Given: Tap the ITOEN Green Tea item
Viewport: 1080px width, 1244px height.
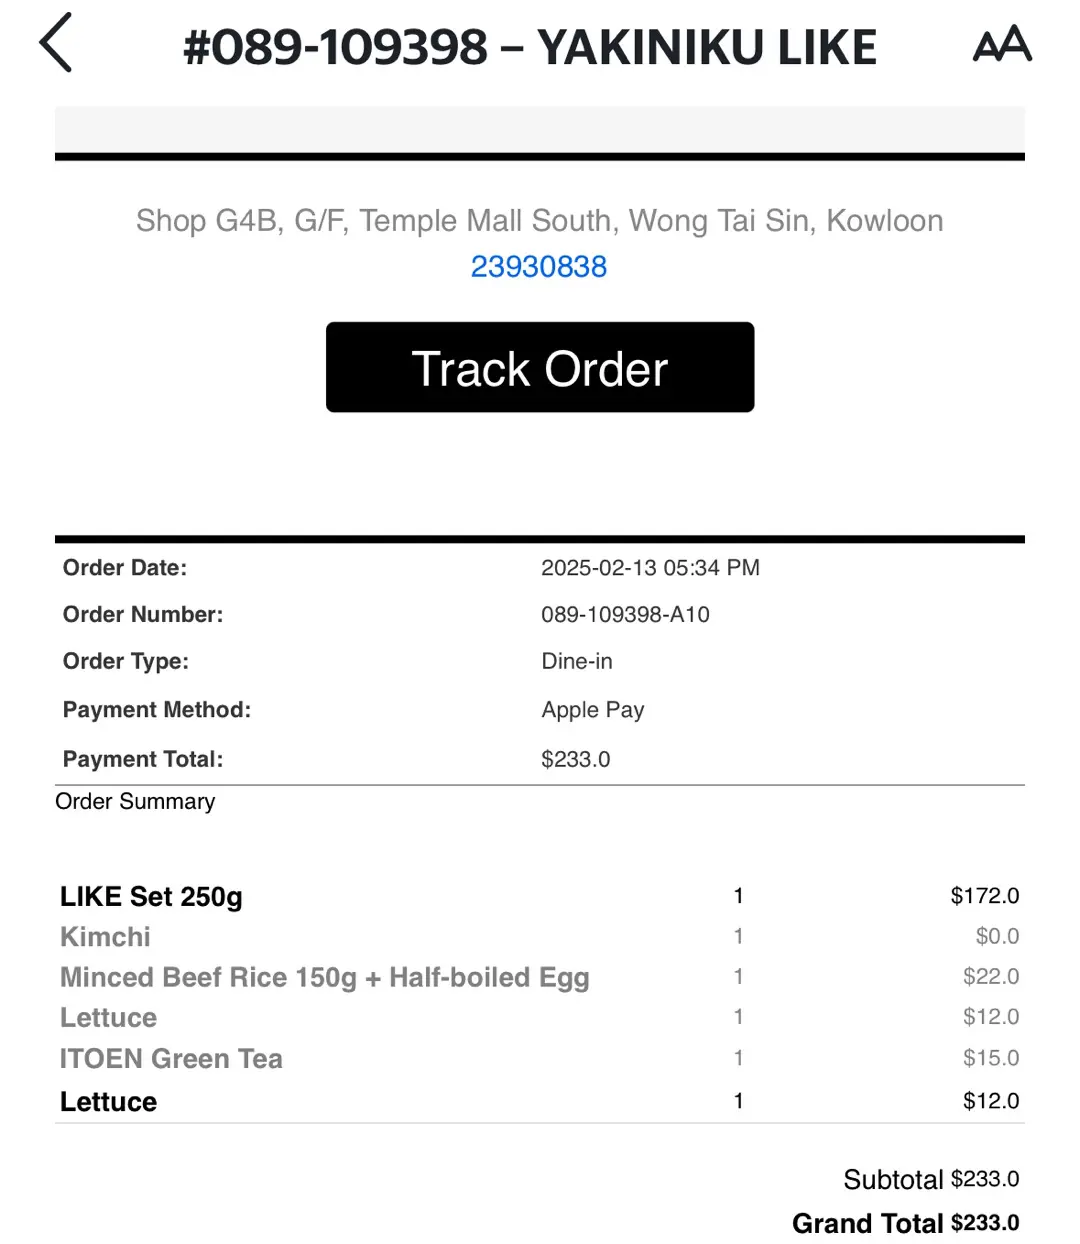Looking at the screenshot, I should [x=171, y=1058].
